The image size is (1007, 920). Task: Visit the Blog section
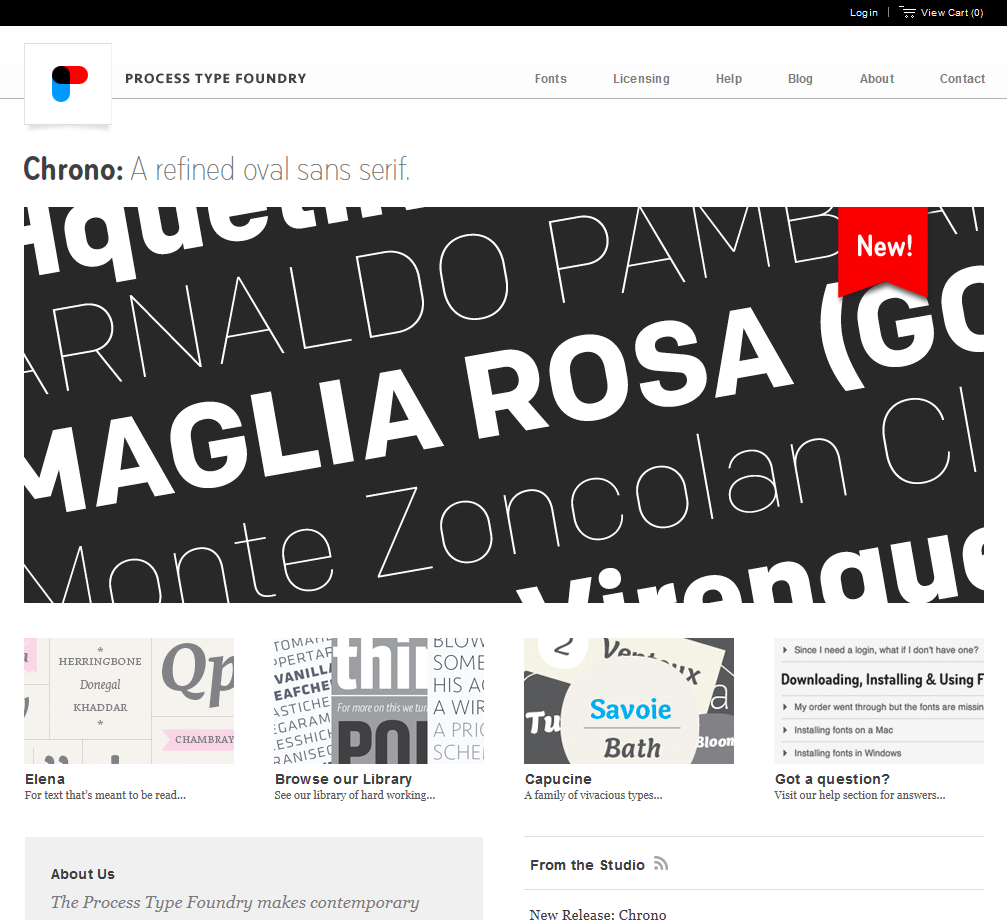800,78
